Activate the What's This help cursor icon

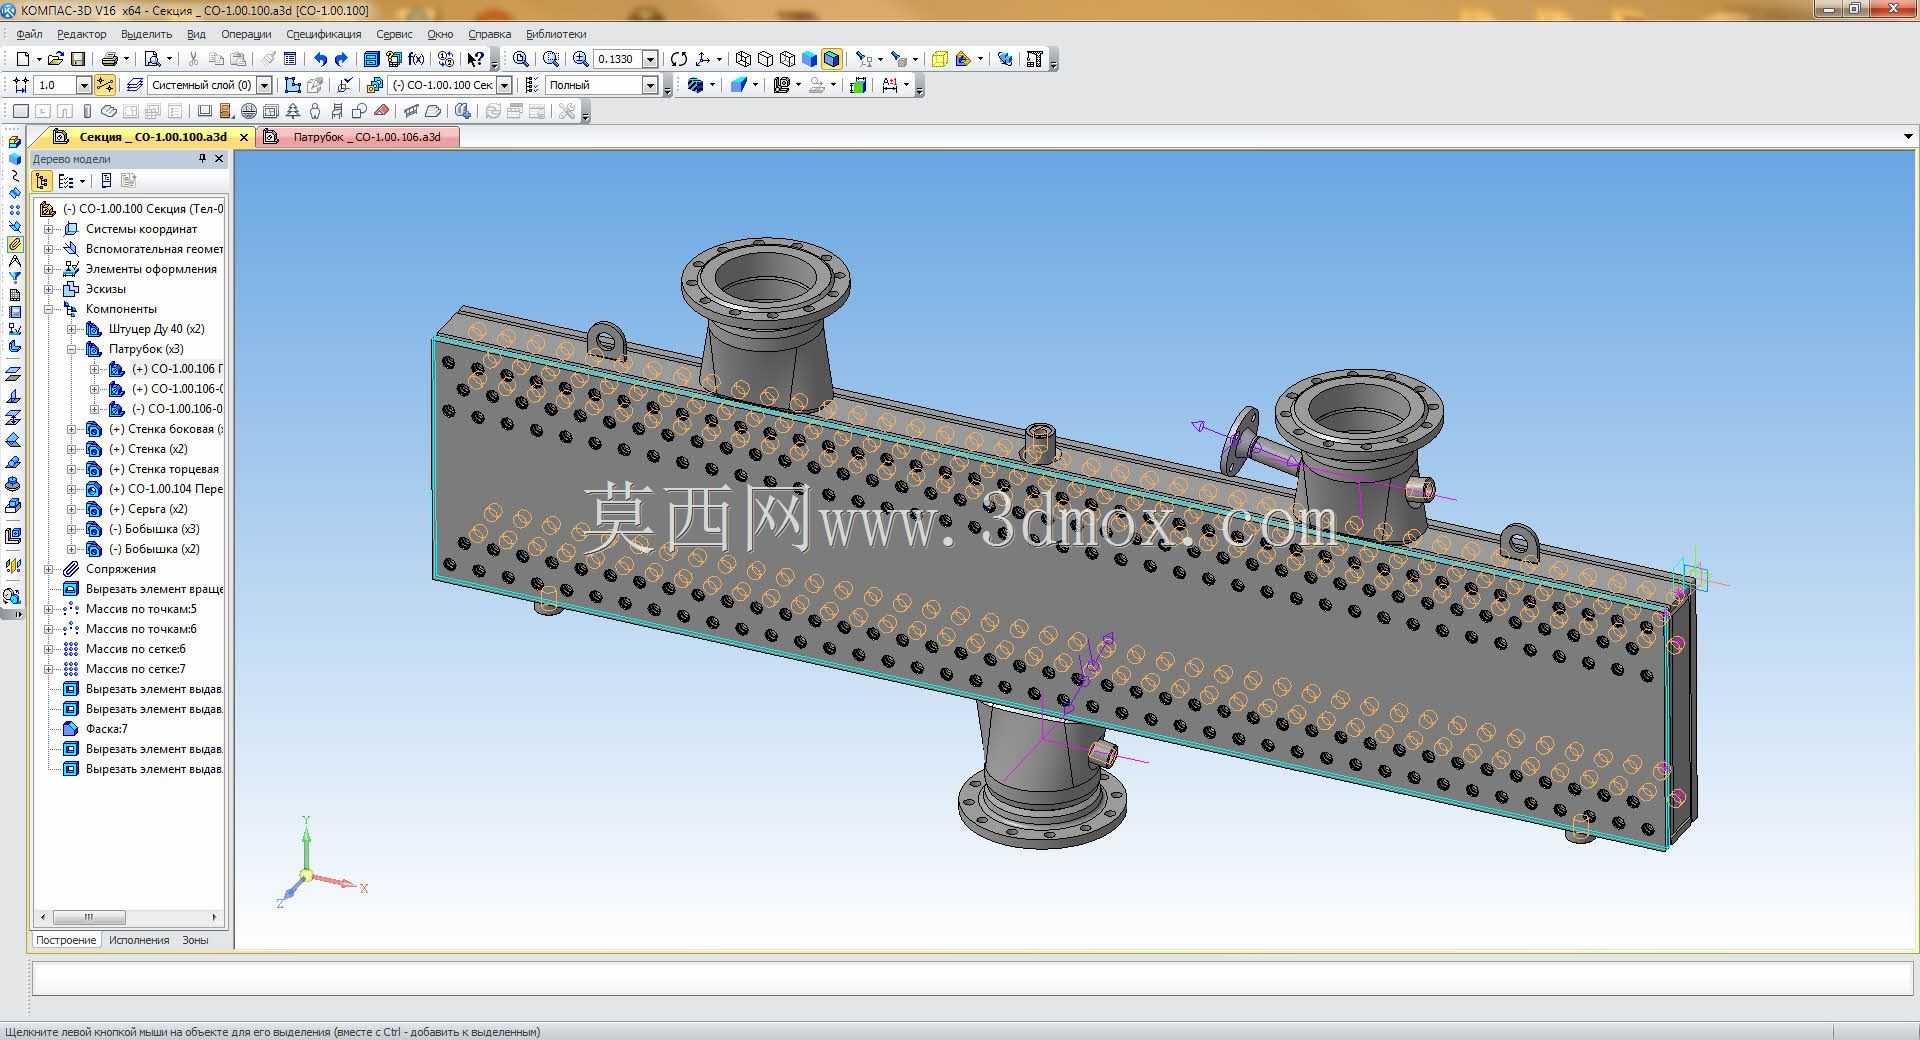[x=476, y=59]
